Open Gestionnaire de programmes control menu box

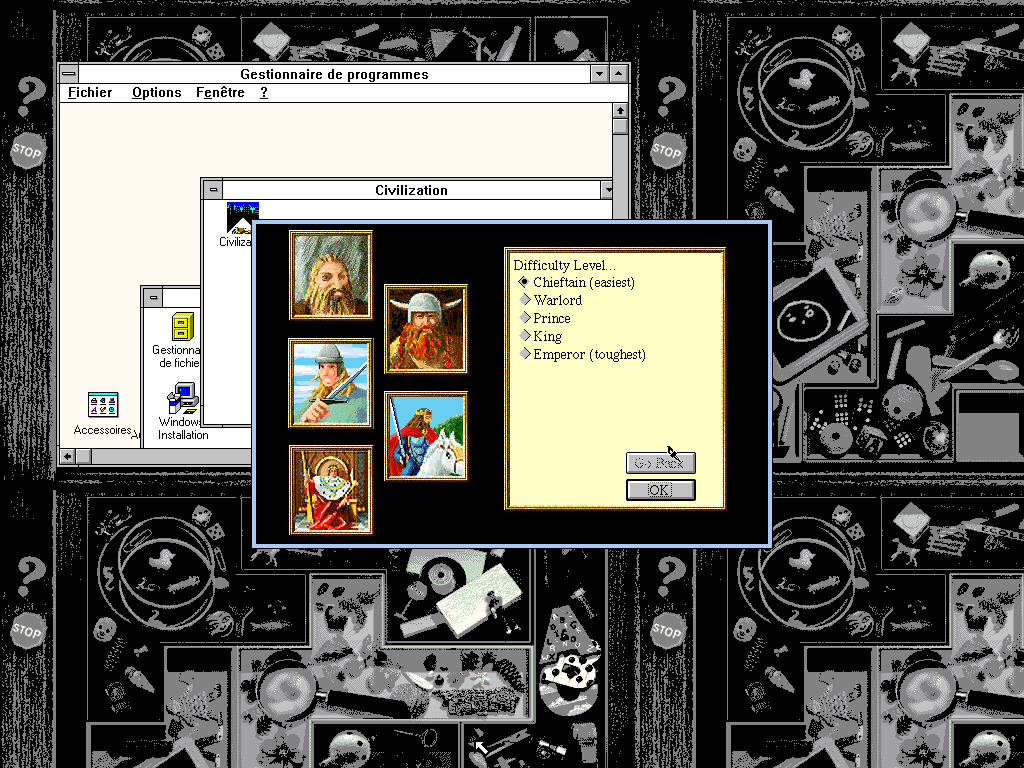(69, 74)
